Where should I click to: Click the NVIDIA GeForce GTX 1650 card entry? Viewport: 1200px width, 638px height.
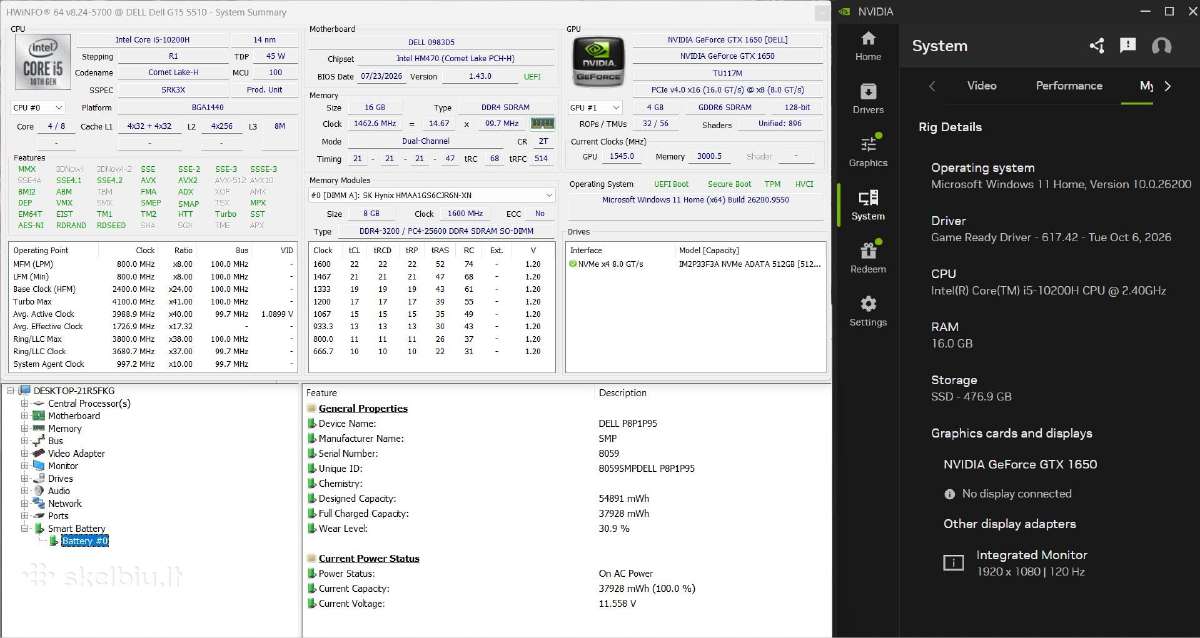pyautogui.click(x=1020, y=464)
